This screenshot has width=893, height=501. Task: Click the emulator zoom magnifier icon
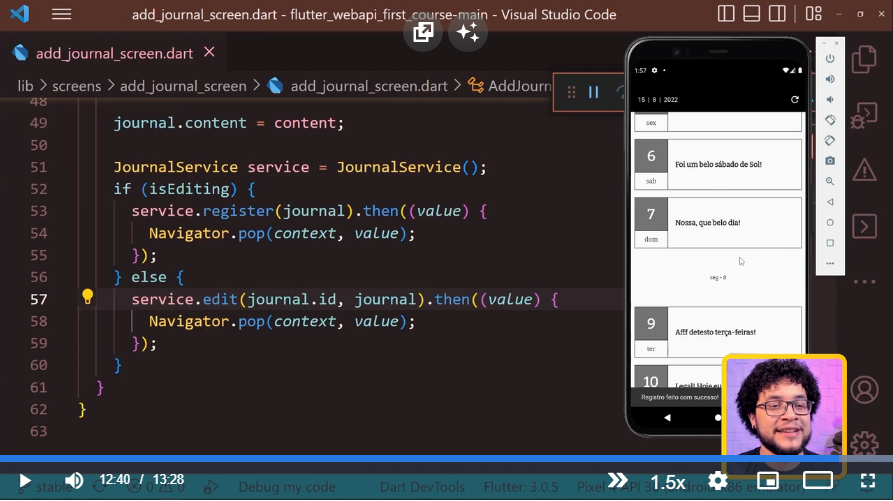point(830,181)
